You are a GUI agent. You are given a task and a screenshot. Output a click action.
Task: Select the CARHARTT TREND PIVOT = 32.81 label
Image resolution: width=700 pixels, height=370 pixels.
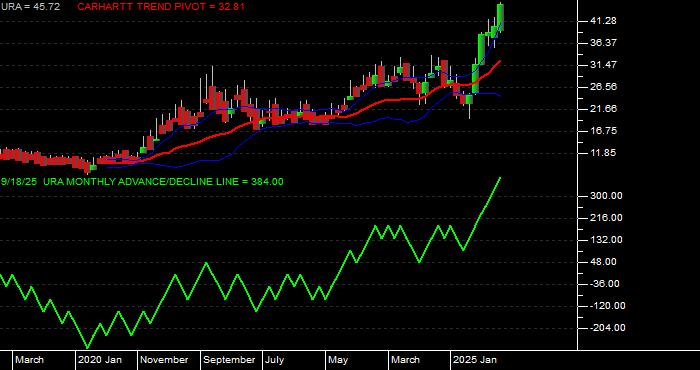click(x=161, y=7)
